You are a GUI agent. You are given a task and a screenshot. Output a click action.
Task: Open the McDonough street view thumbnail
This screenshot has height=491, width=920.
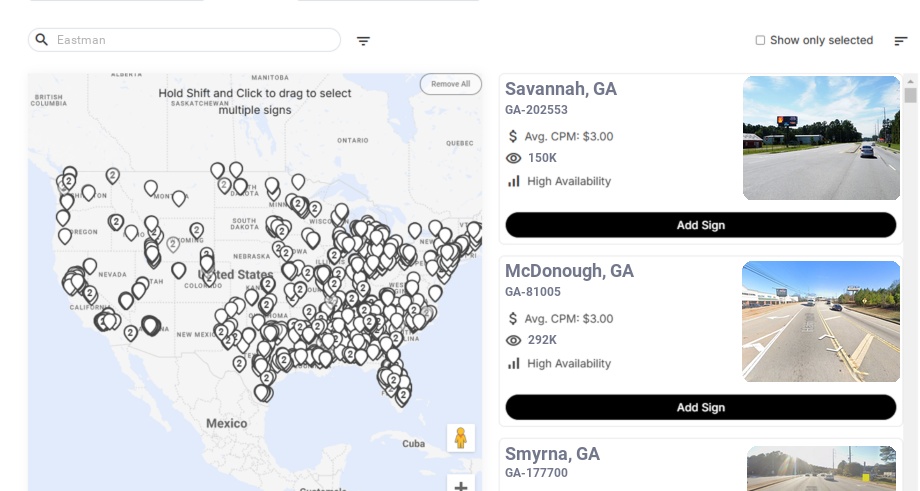pos(821,321)
